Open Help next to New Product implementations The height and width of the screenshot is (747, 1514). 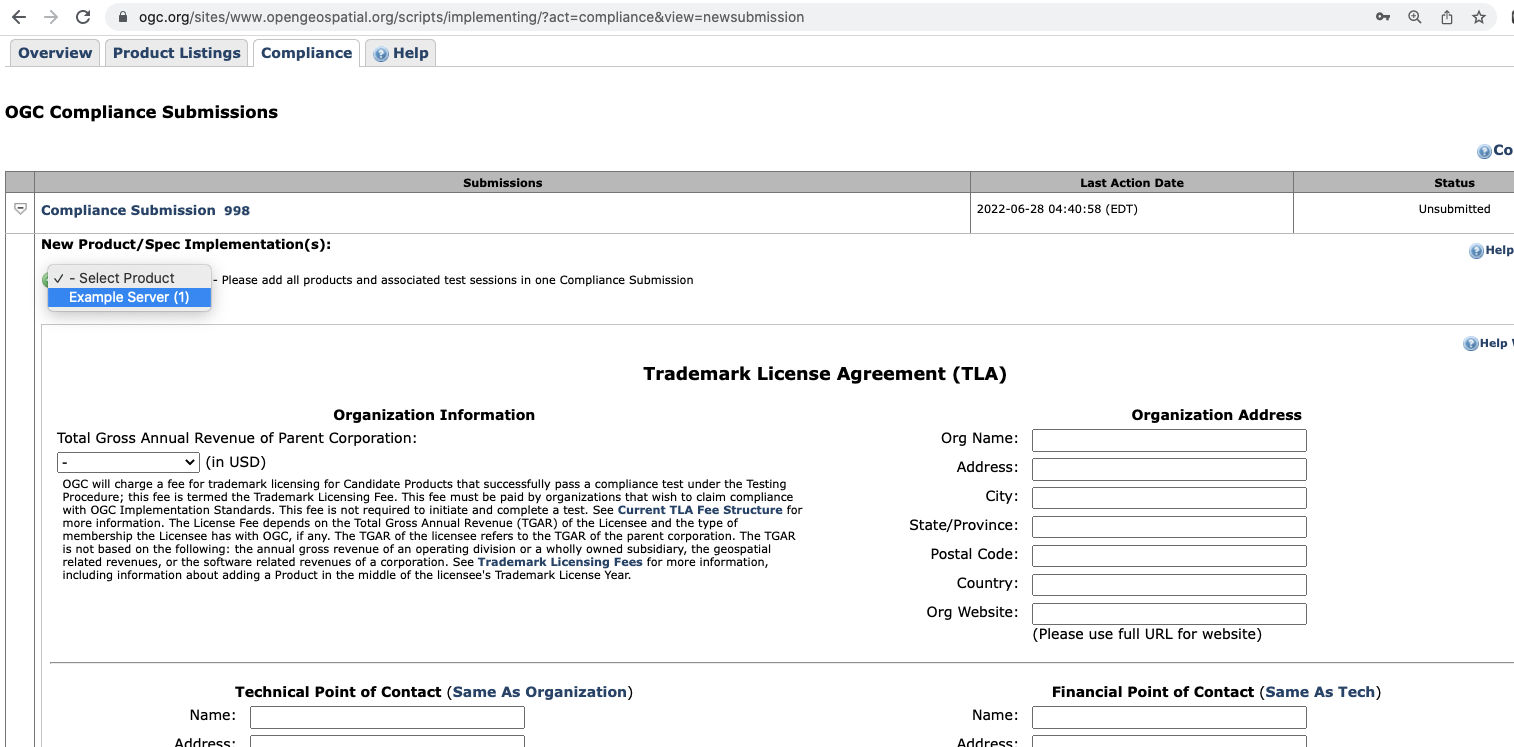1491,251
